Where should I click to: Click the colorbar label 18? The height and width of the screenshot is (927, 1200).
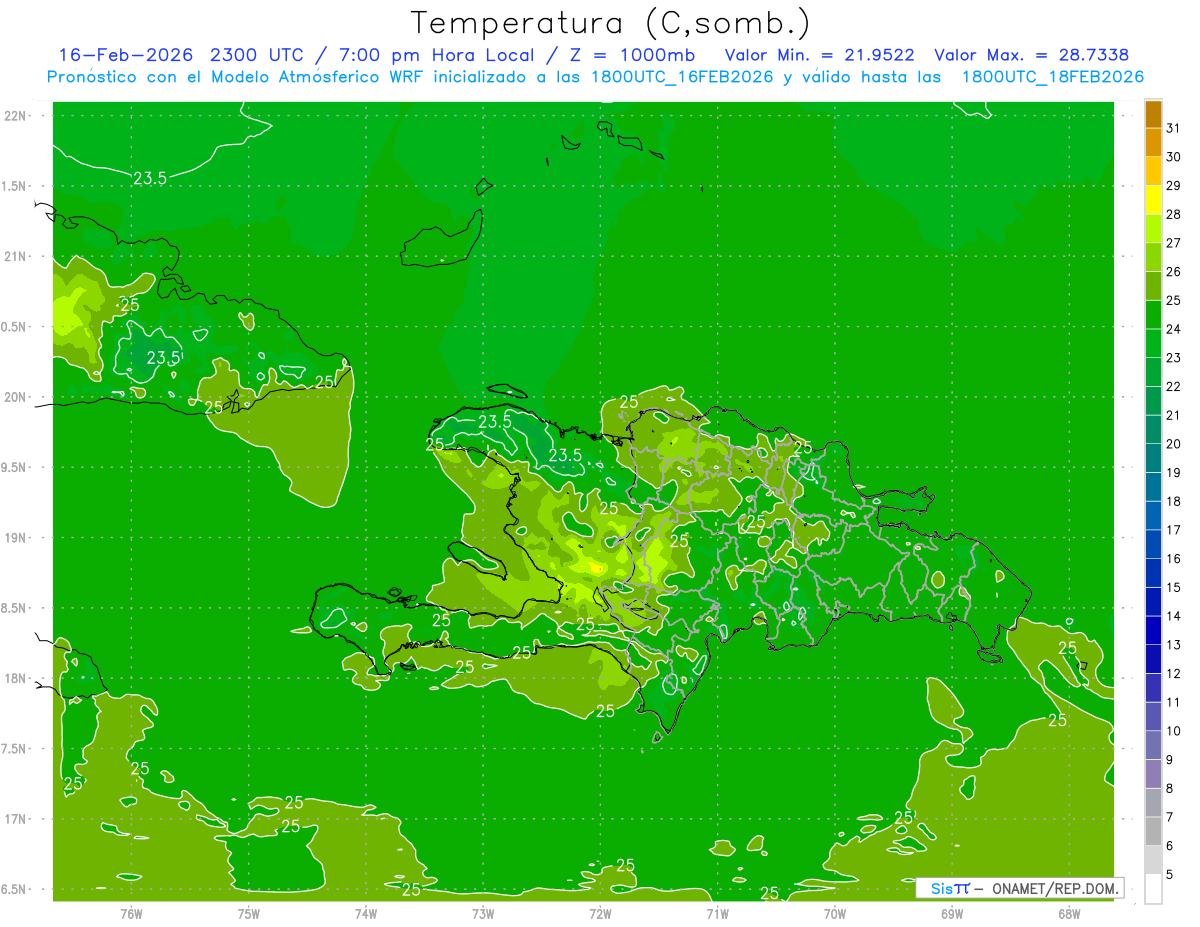click(x=1174, y=501)
